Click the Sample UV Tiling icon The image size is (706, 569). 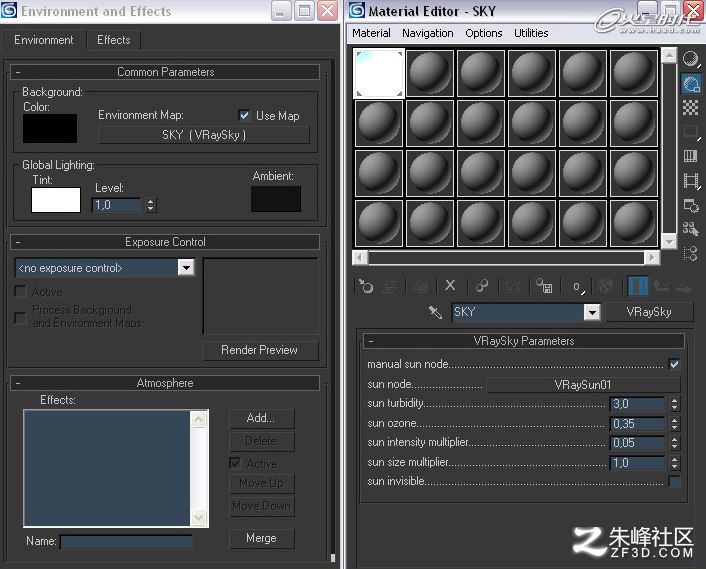pyautogui.click(x=691, y=131)
